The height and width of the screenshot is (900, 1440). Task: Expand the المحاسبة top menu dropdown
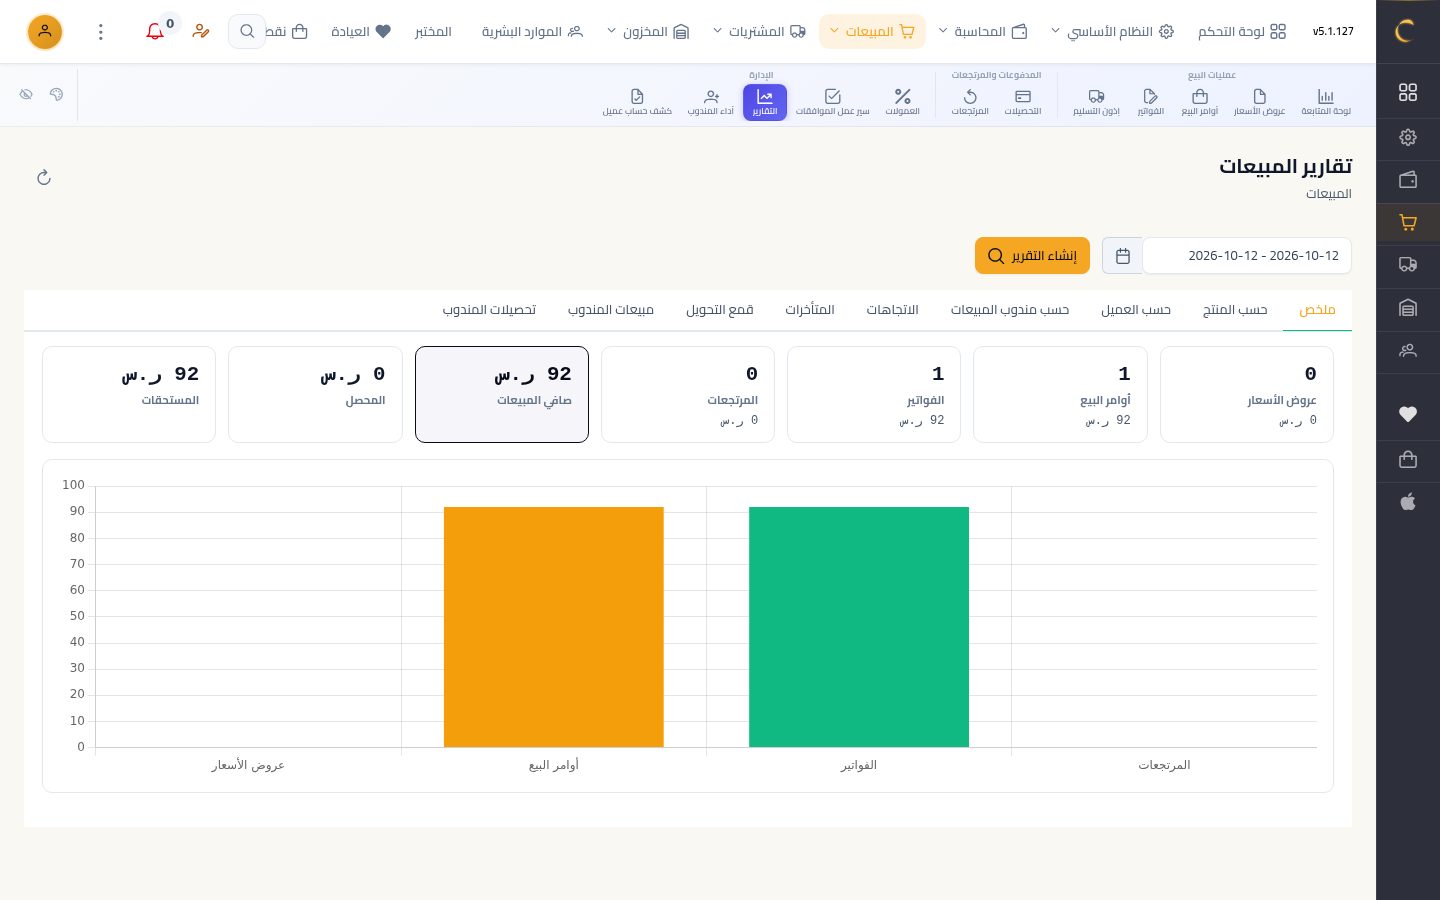tap(983, 32)
